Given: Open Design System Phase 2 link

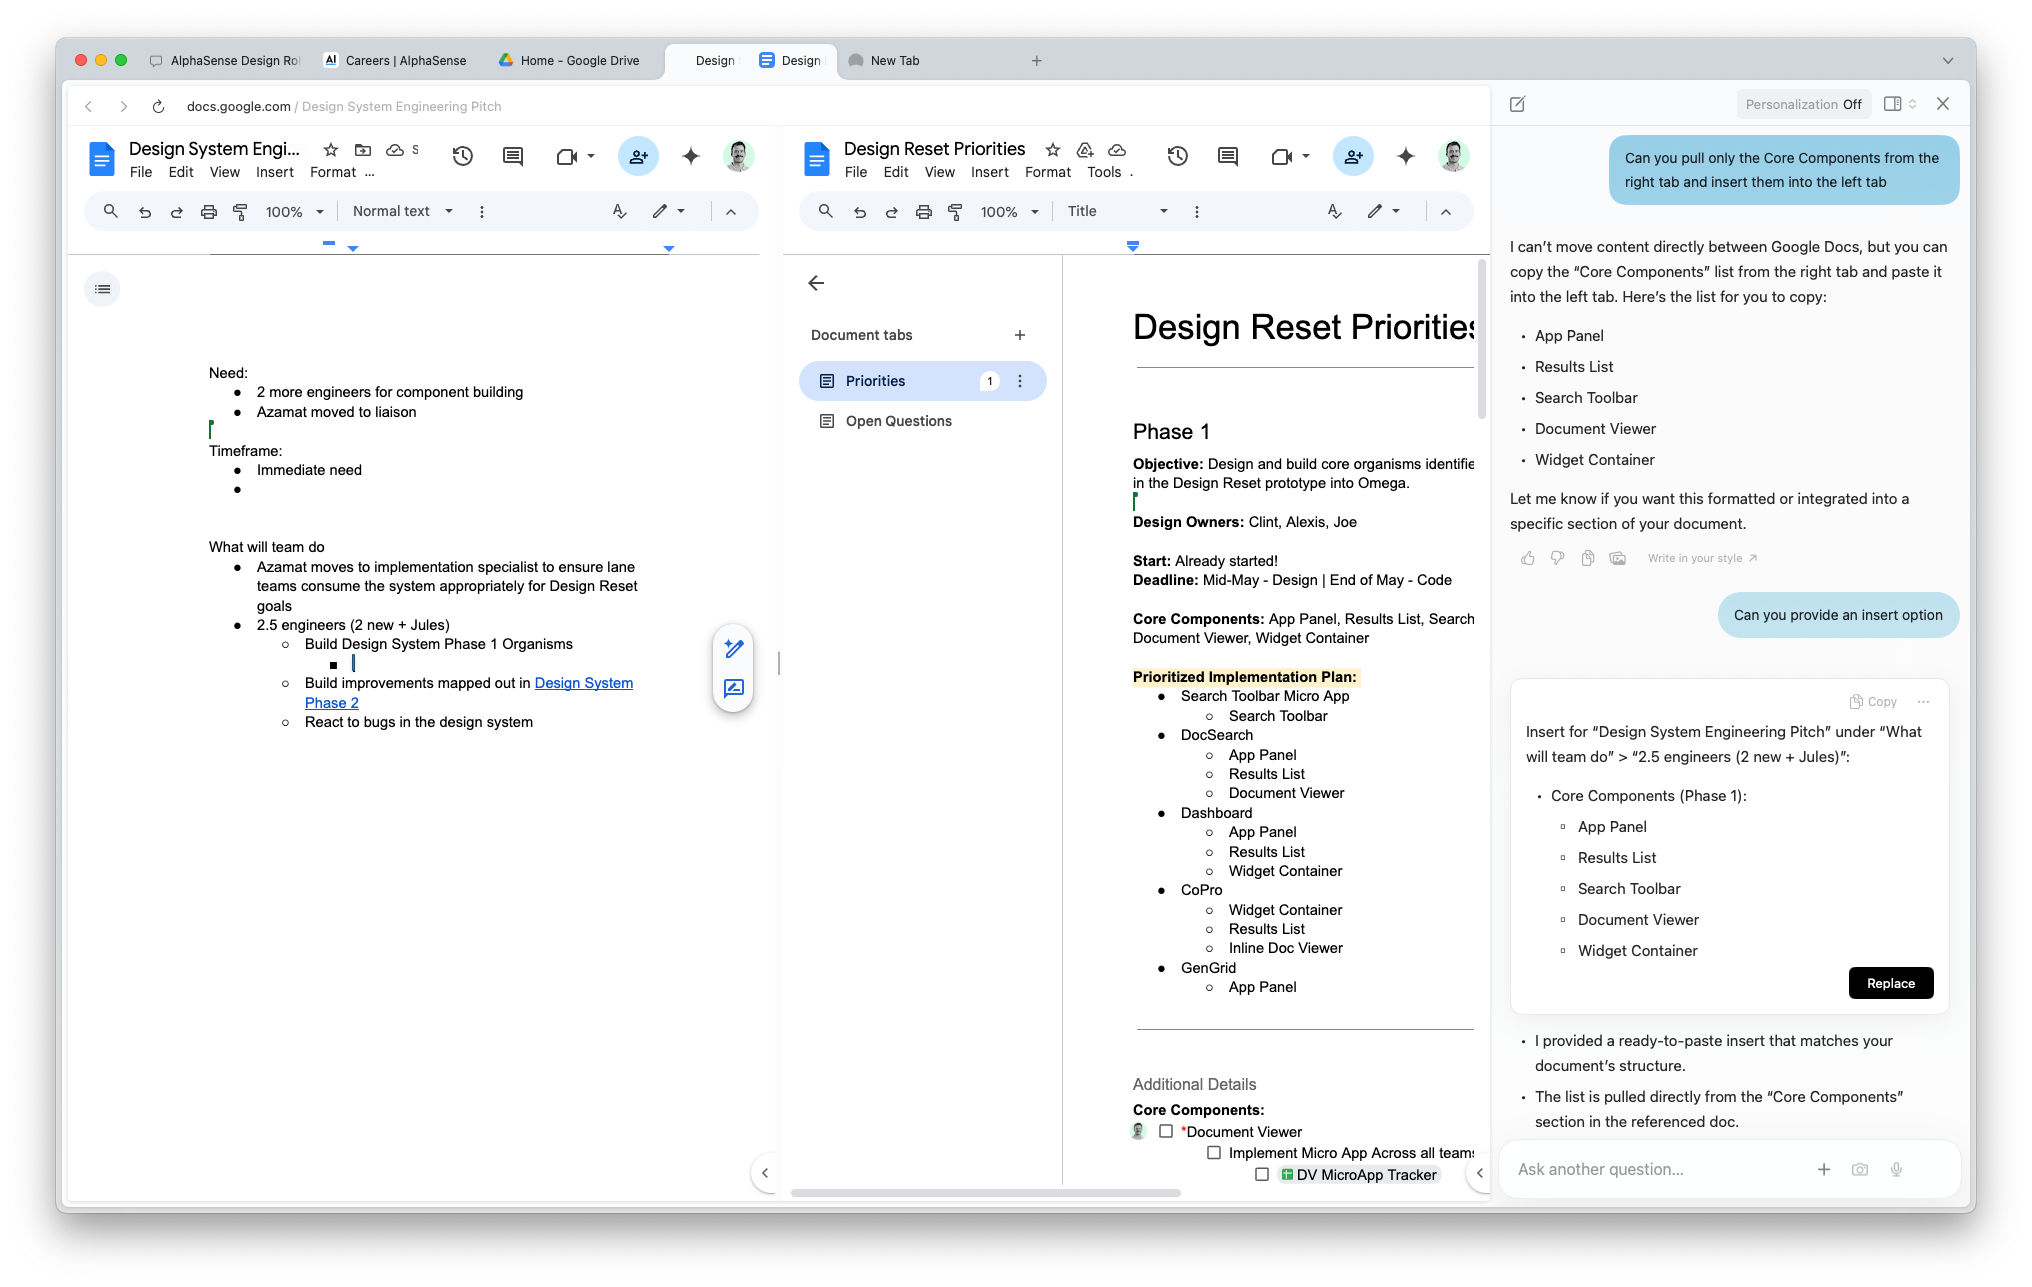Looking at the screenshot, I should [583, 683].
